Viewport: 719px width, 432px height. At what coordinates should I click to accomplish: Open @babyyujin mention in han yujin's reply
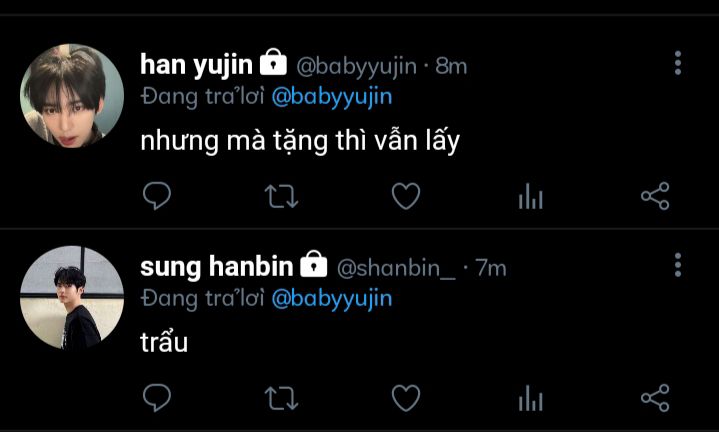click(x=332, y=97)
